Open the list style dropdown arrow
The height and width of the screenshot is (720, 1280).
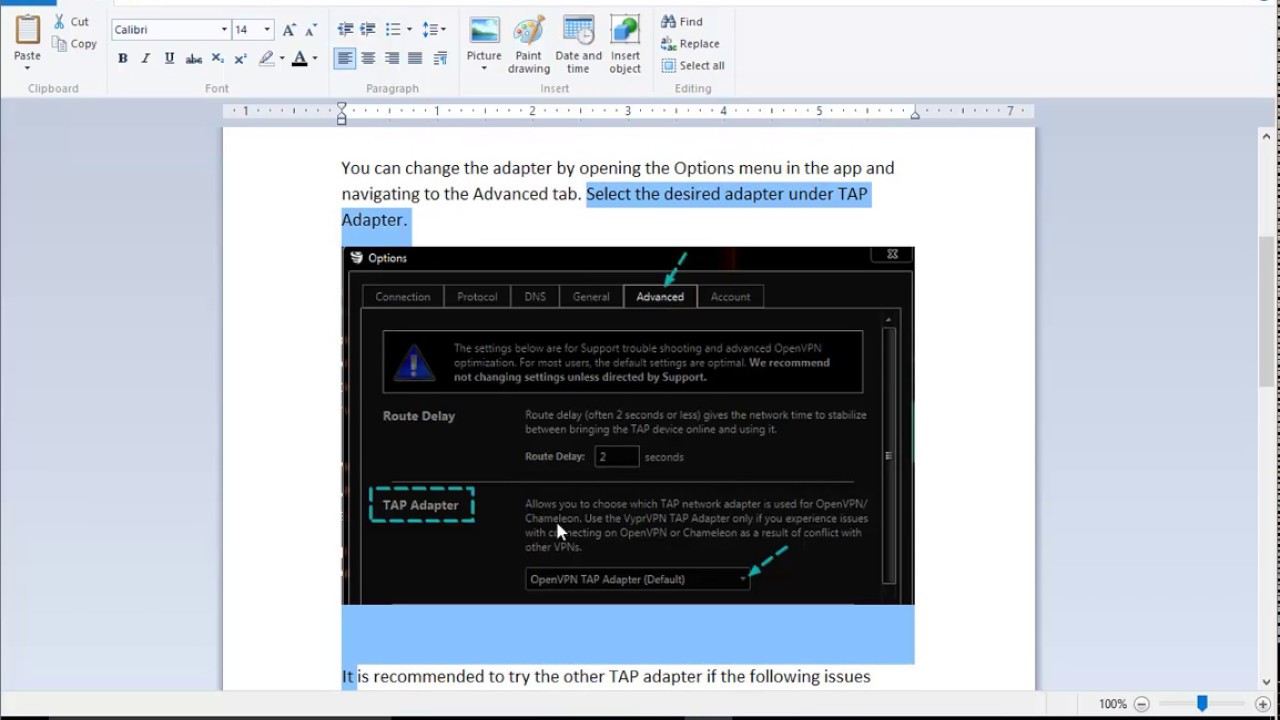pyautogui.click(x=409, y=30)
